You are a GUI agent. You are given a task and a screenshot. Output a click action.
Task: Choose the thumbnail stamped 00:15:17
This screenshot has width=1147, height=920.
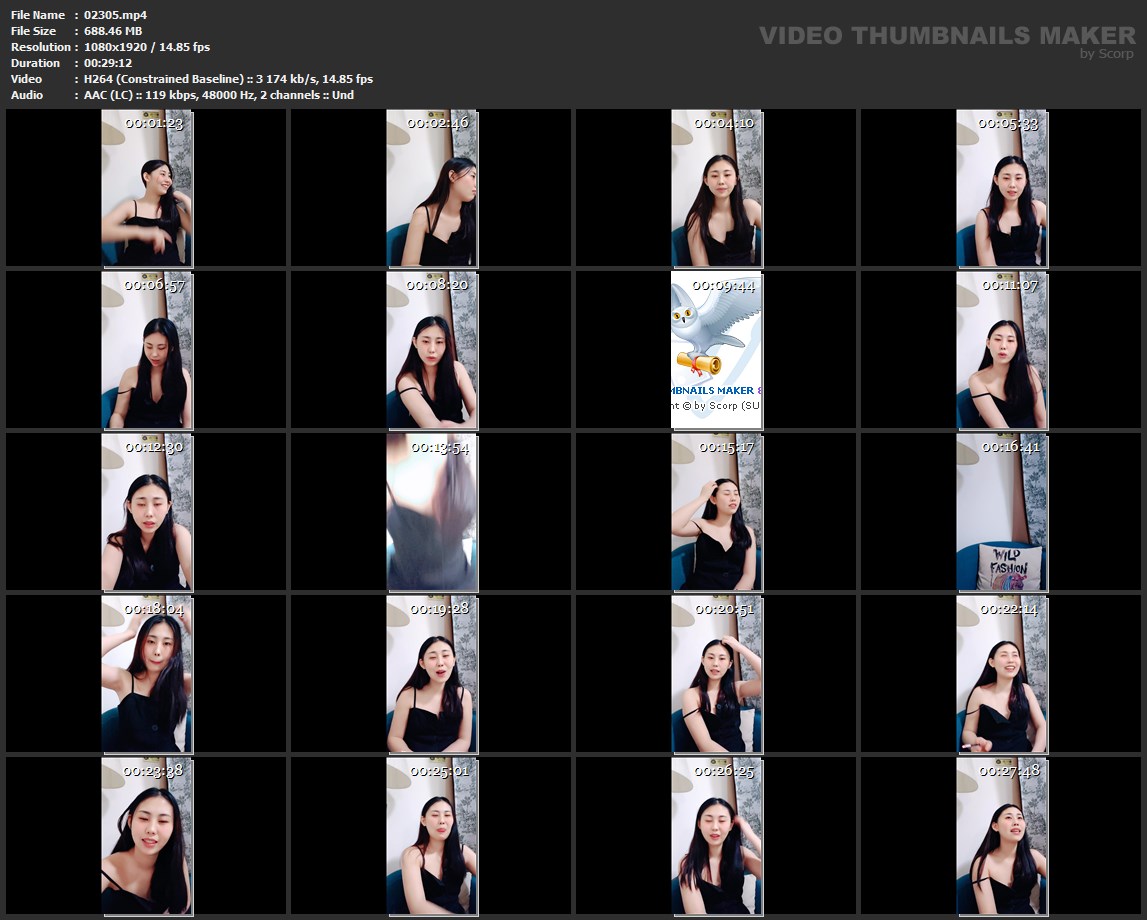(716, 512)
